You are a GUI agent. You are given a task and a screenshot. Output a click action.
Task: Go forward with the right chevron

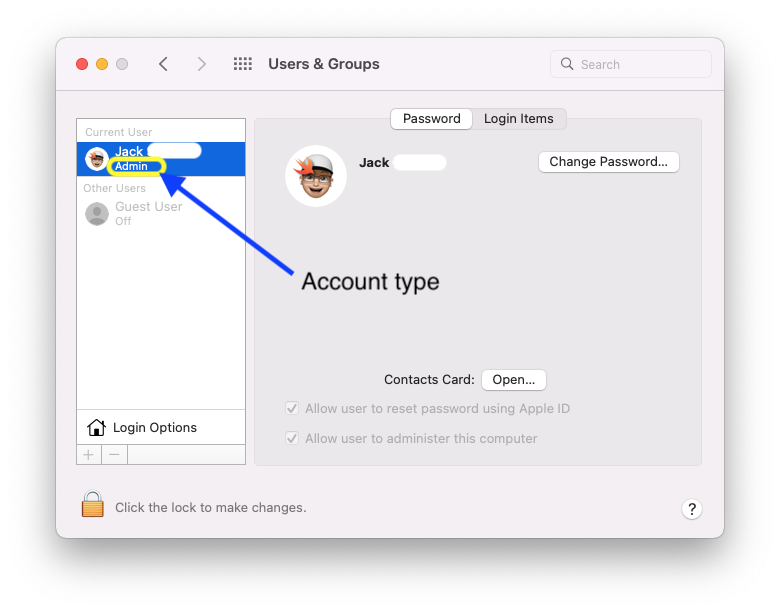[x=201, y=64]
